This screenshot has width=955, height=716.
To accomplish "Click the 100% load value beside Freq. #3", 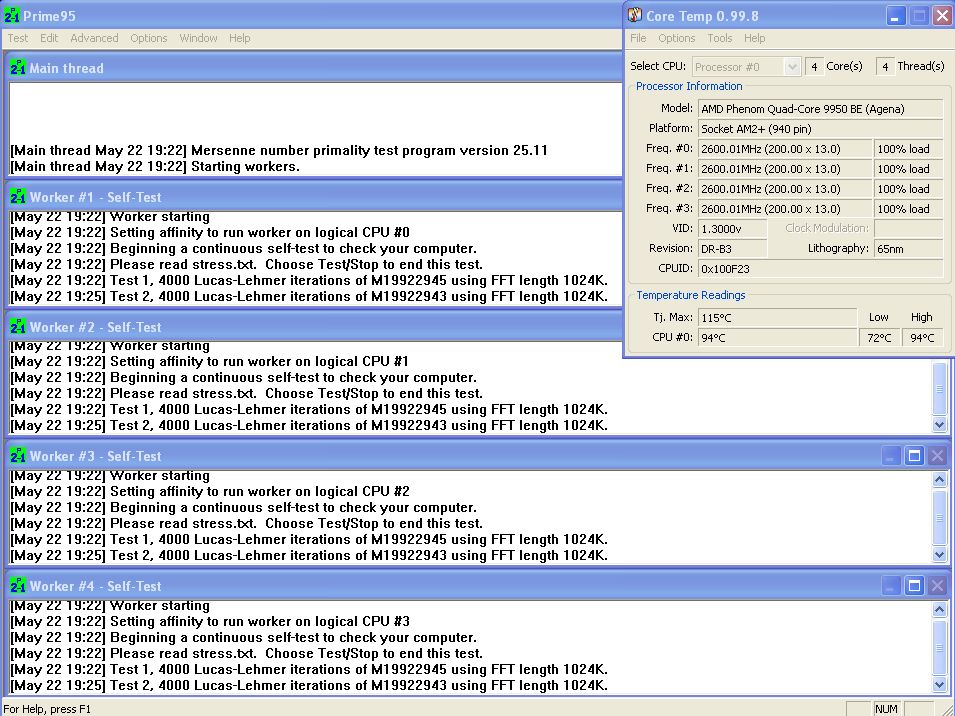I will coord(909,209).
